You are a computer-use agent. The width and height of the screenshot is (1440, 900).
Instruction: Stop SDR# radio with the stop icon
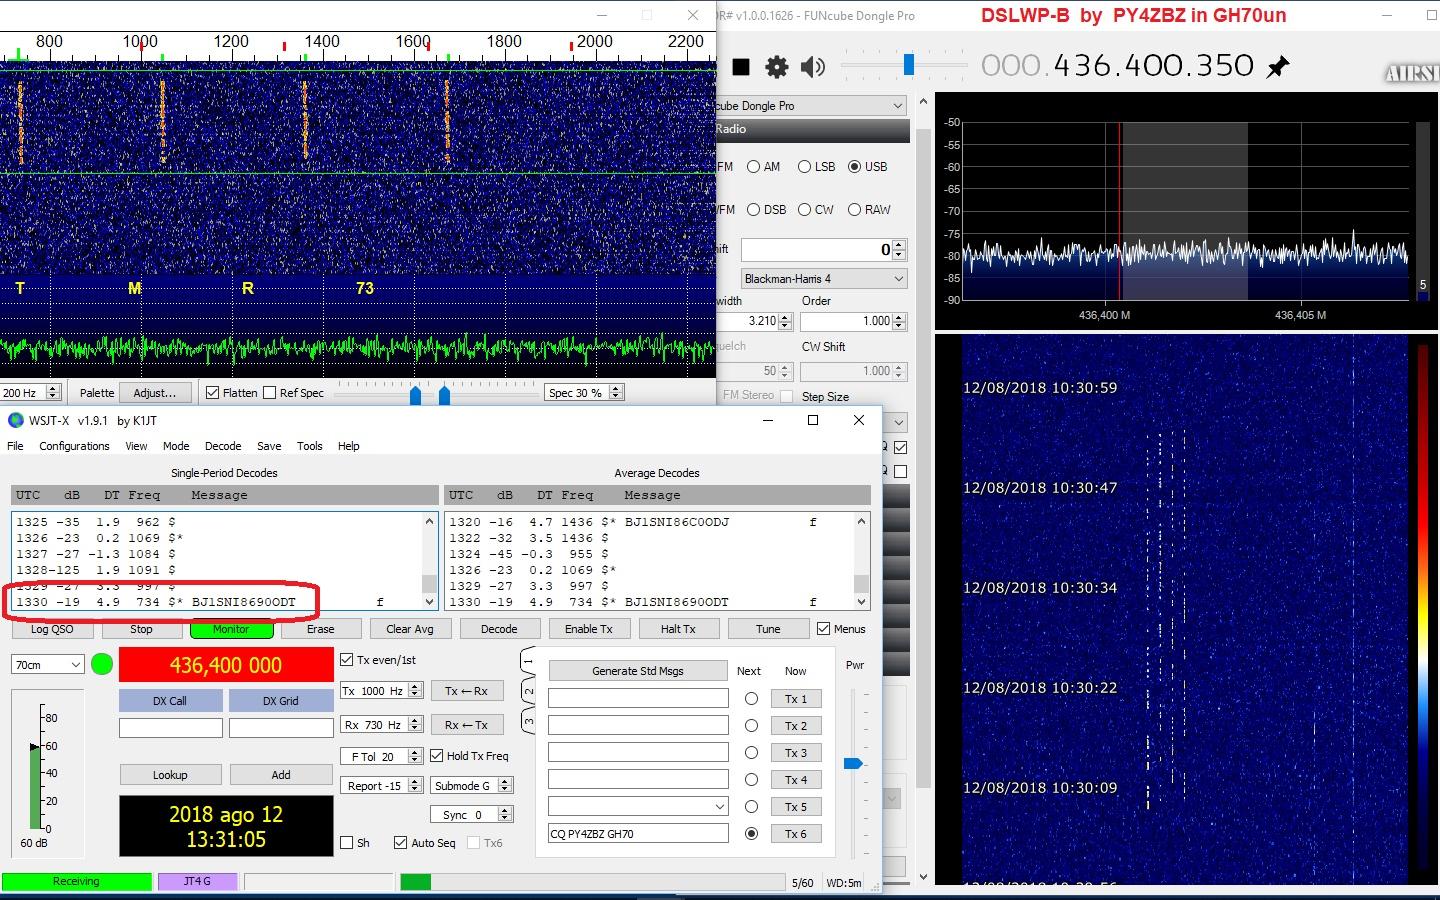pyautogui.click(x=741, y=67)
